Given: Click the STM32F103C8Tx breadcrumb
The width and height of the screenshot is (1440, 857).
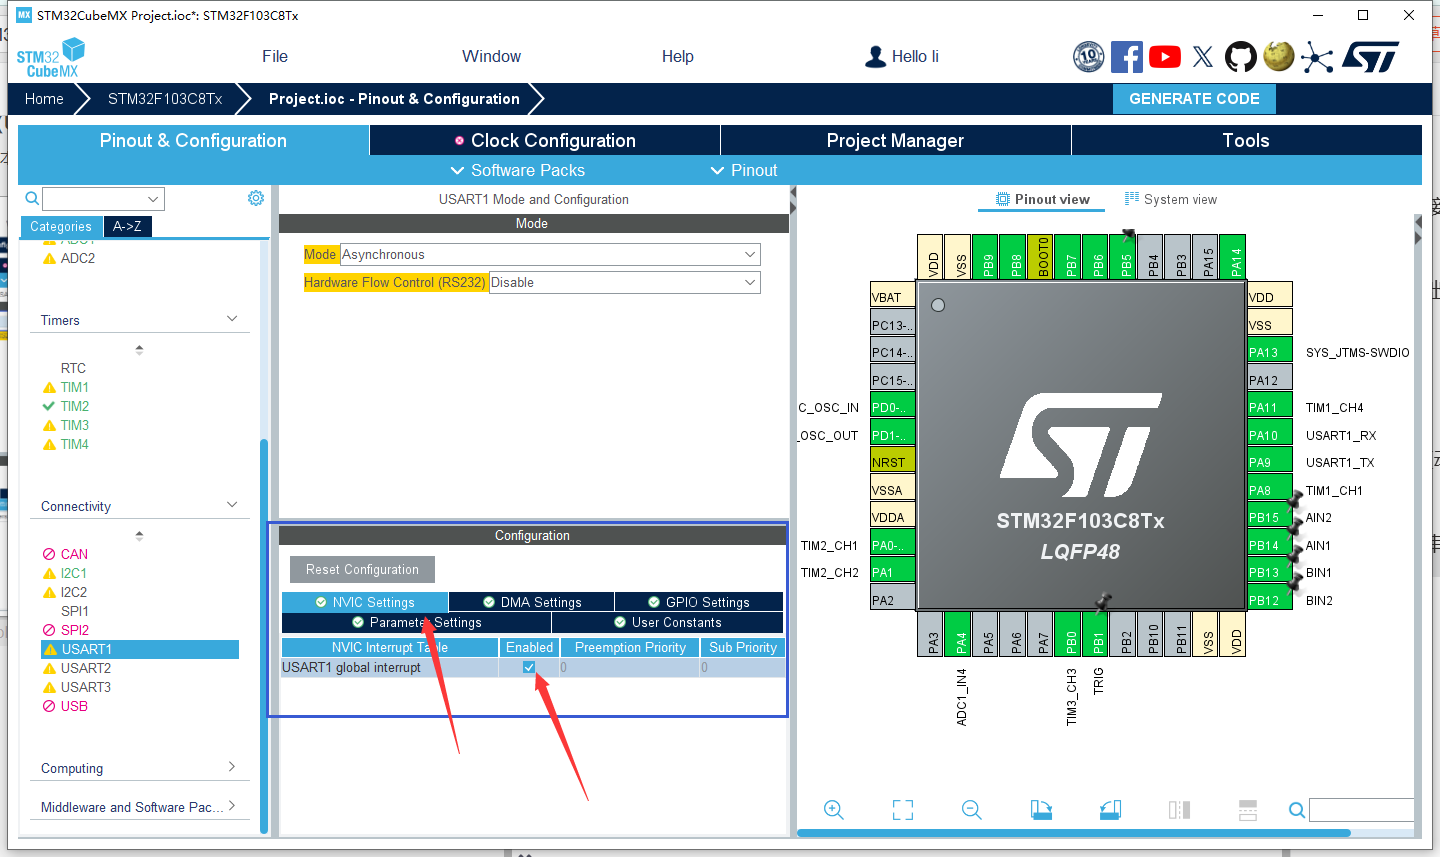Looking at the screenshot, I should [x=165, y=99].
